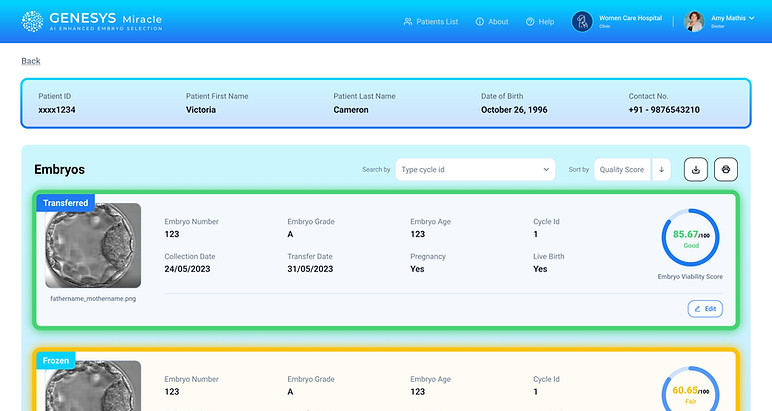
Task: Edit the Transferred embryo record
Action: (x=705, y=309)
